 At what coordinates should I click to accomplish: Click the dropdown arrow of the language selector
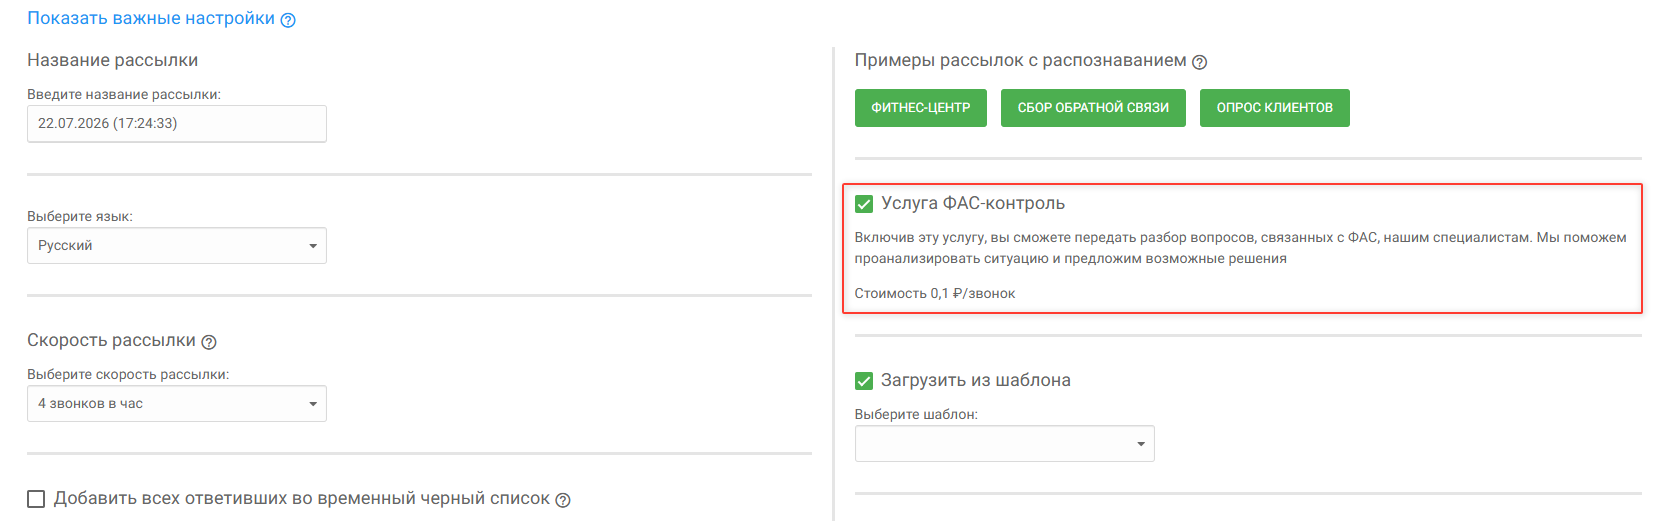click(313, 246)
